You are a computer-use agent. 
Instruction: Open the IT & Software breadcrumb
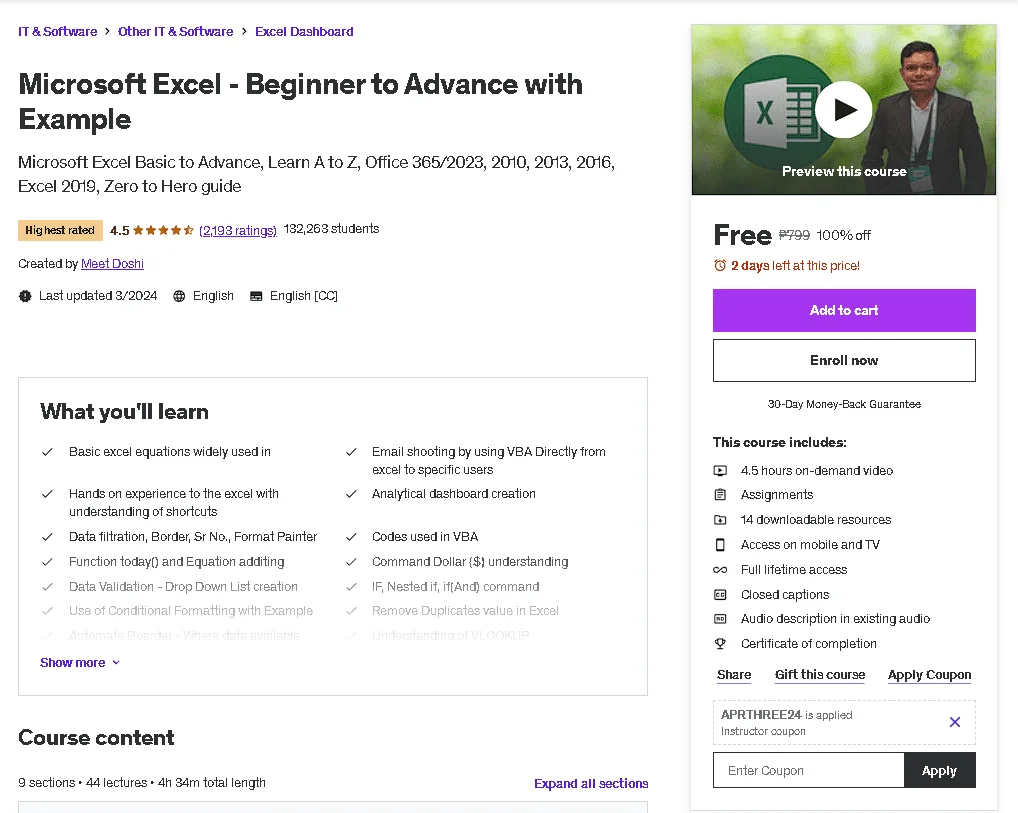point(57,31)
